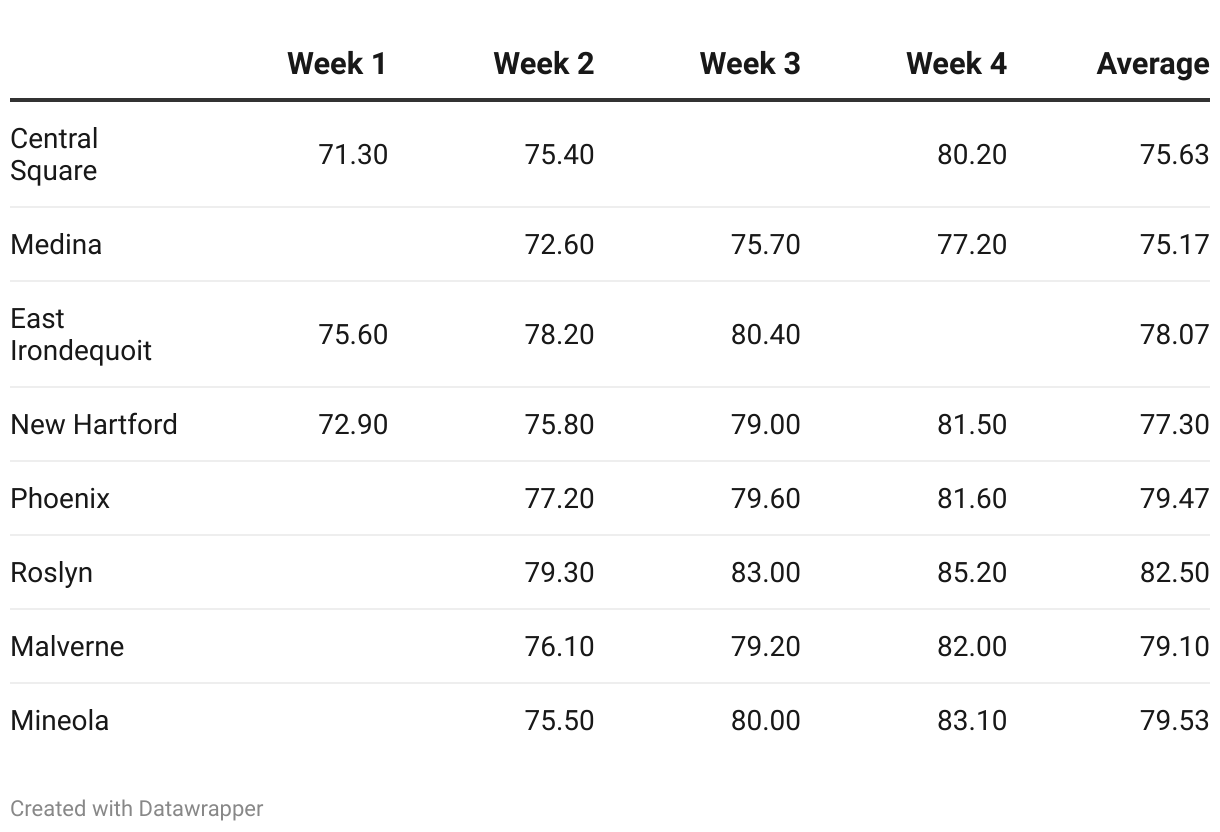Select the Phoenix row label
This screenshot has width=1220, height=832.
click(x=60, y=499)
